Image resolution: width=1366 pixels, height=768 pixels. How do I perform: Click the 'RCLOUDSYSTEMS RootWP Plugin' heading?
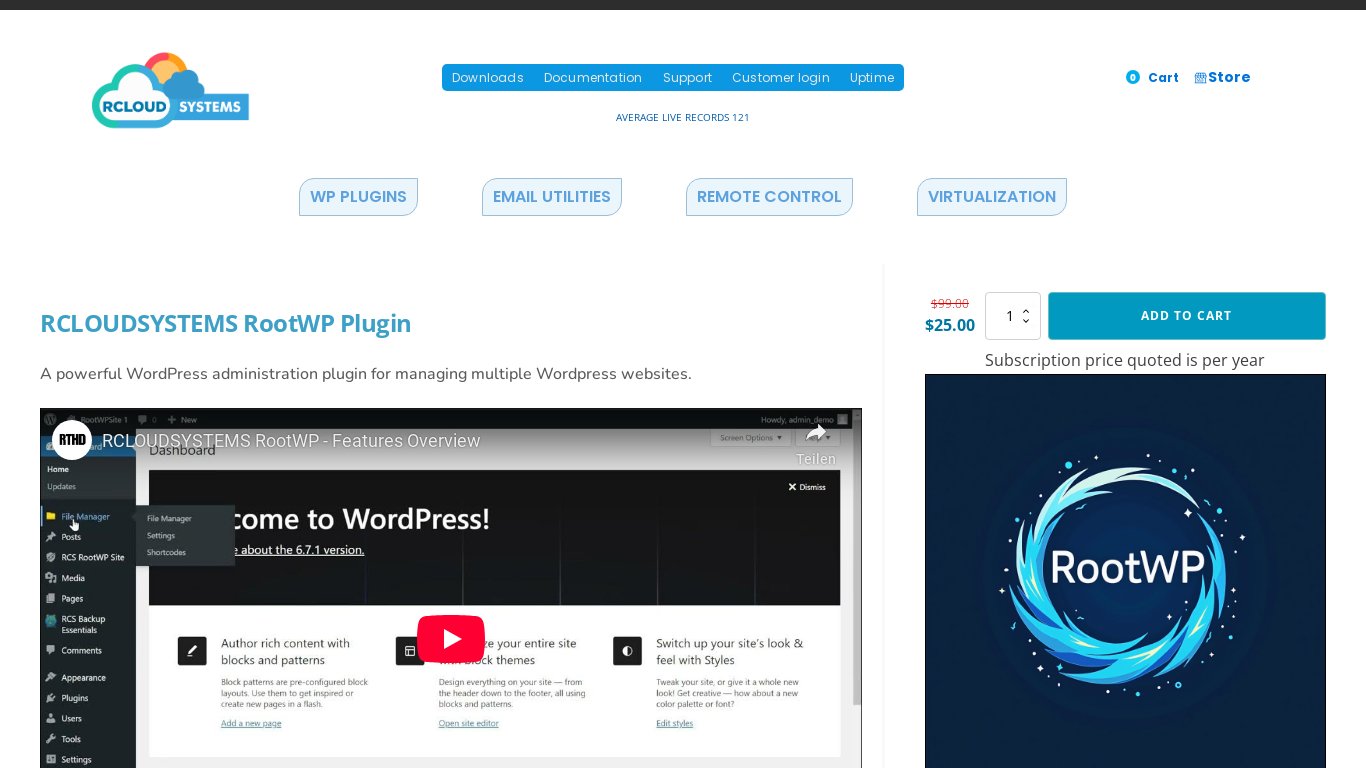[225, 324]
